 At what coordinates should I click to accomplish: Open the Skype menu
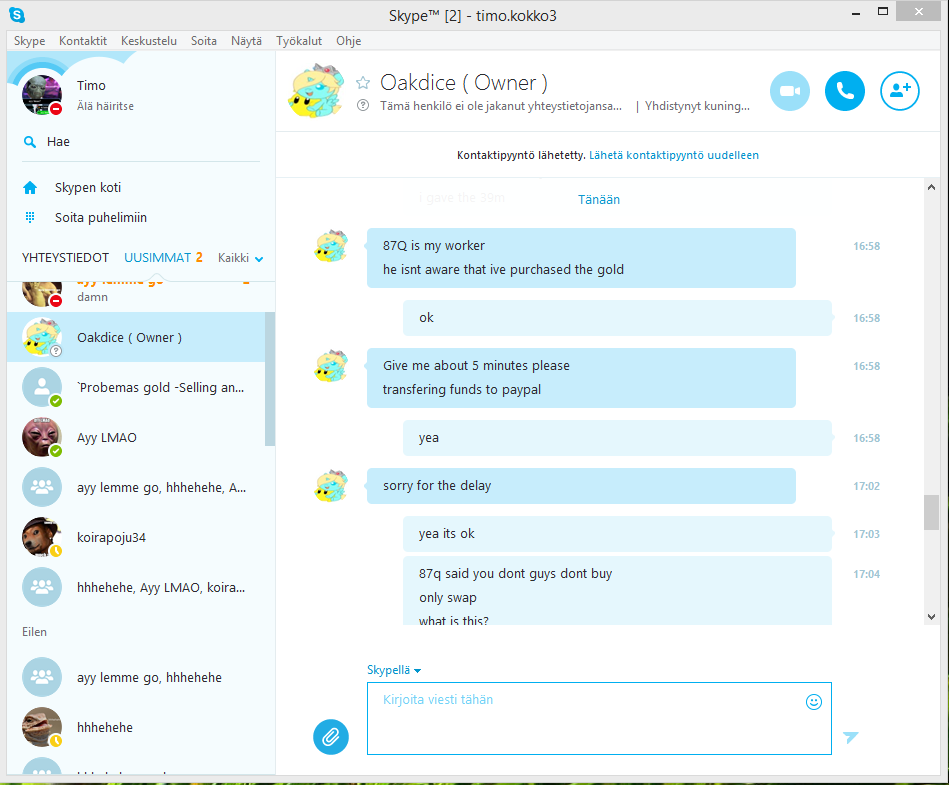coord(29,41)
